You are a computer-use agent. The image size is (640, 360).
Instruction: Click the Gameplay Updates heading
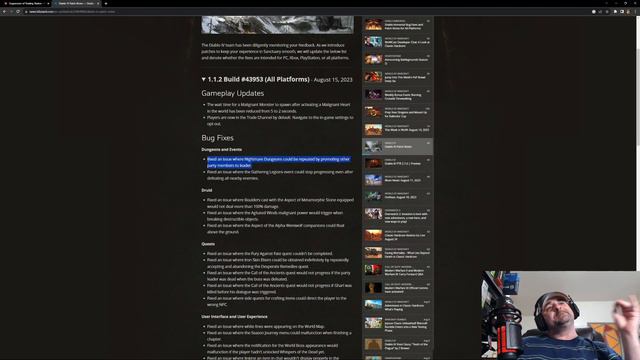233,93
